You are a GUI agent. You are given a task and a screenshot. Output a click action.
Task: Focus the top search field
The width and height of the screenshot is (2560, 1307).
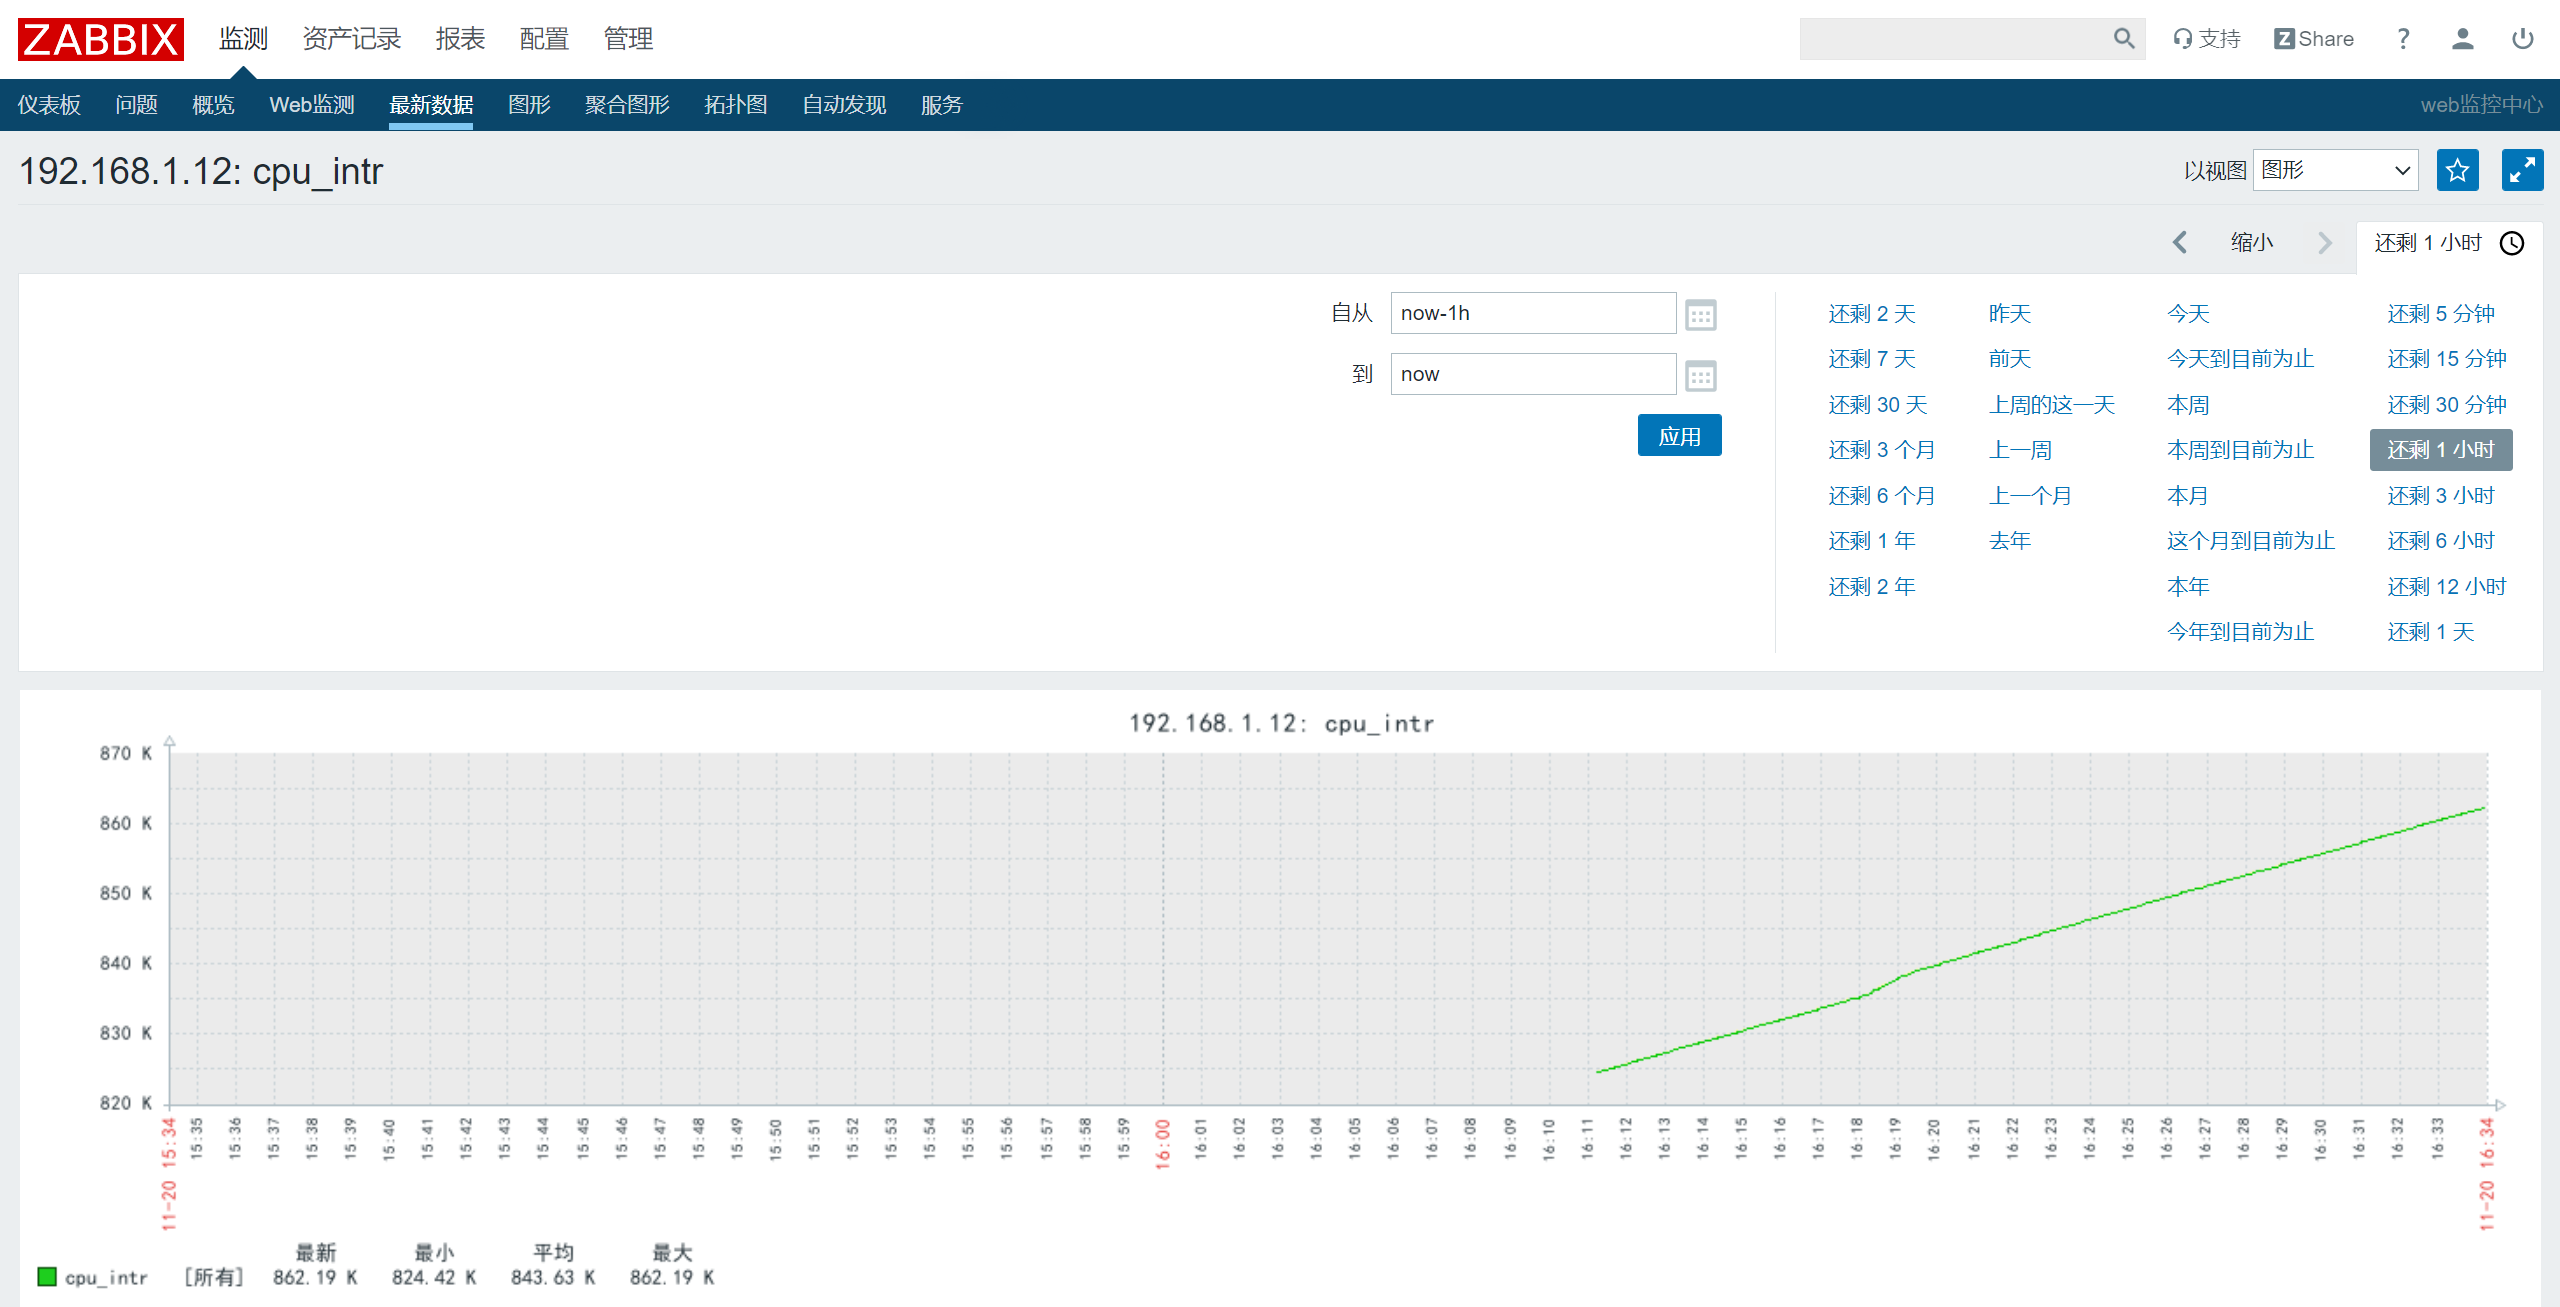coord(1957,39)
